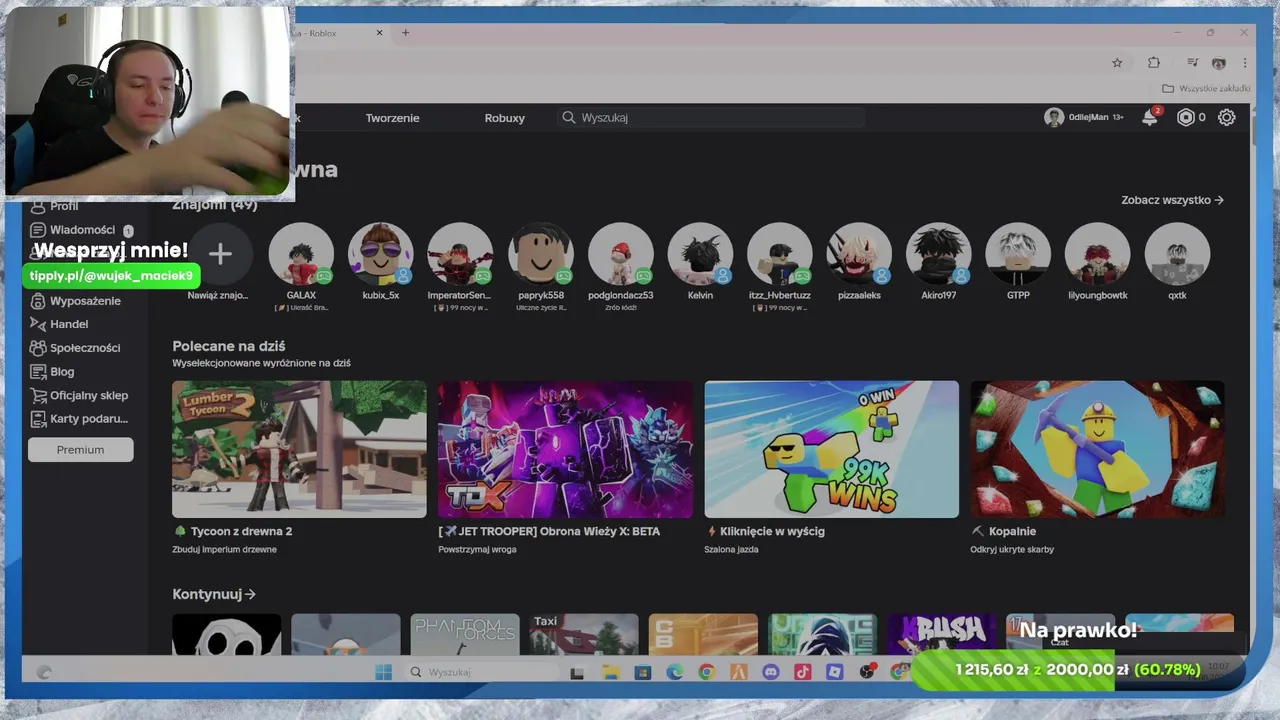Screen dimensions: 1280x720
Task: Open File Explorer from the taskbar
Action: click(x=611, y=672)
